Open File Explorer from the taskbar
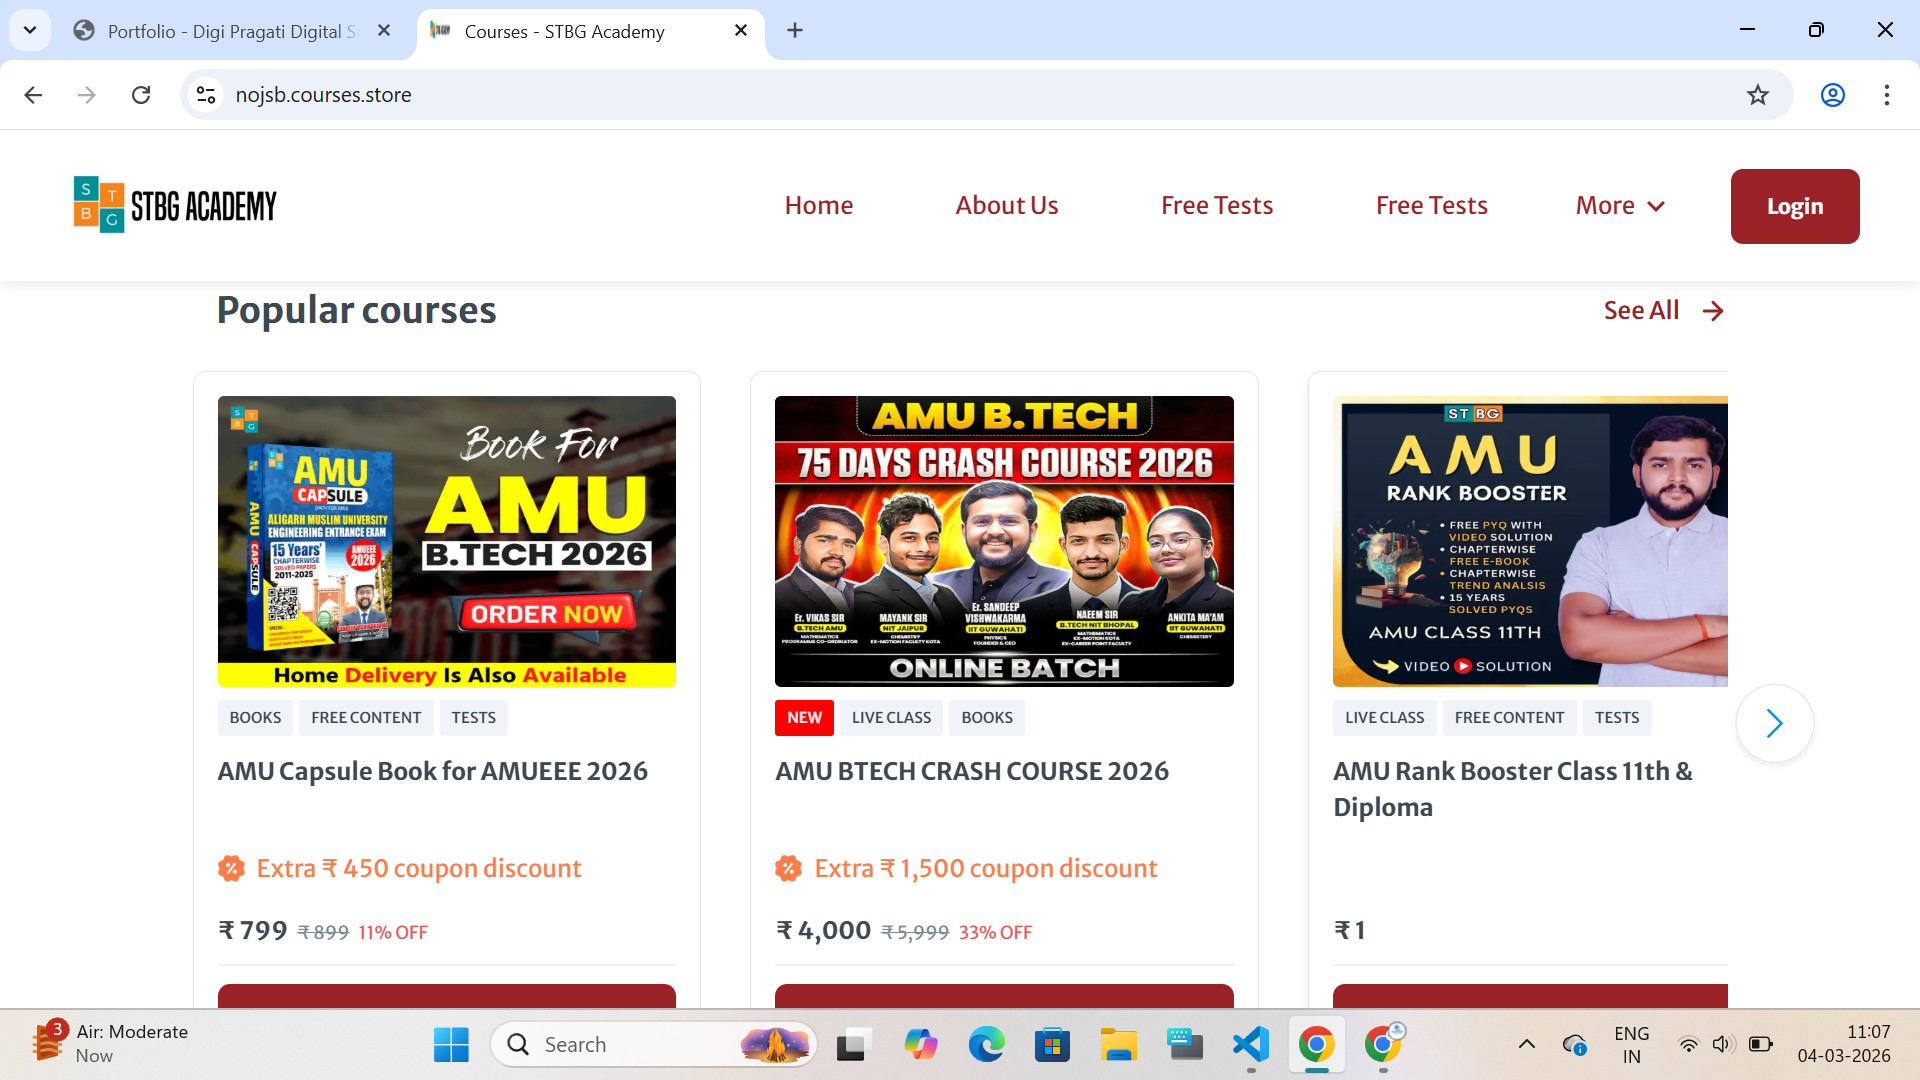The width and height of the screenshot is (1920, 1080). pyautogui.click(x=1118, y=1045)
